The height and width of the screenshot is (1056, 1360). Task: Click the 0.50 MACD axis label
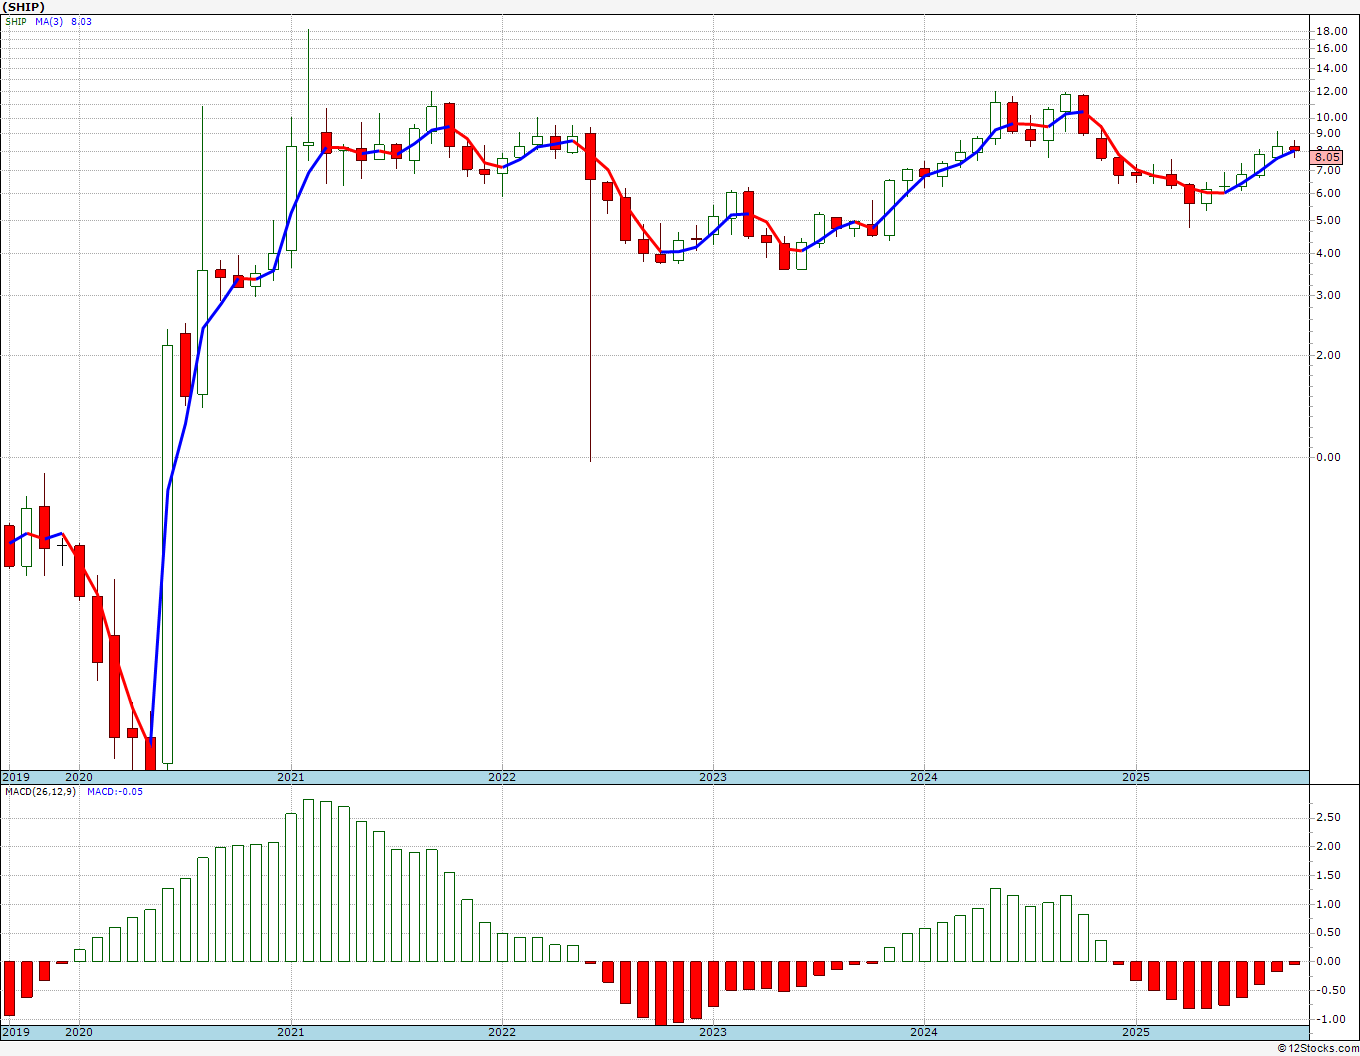[x=1327, y=933]
